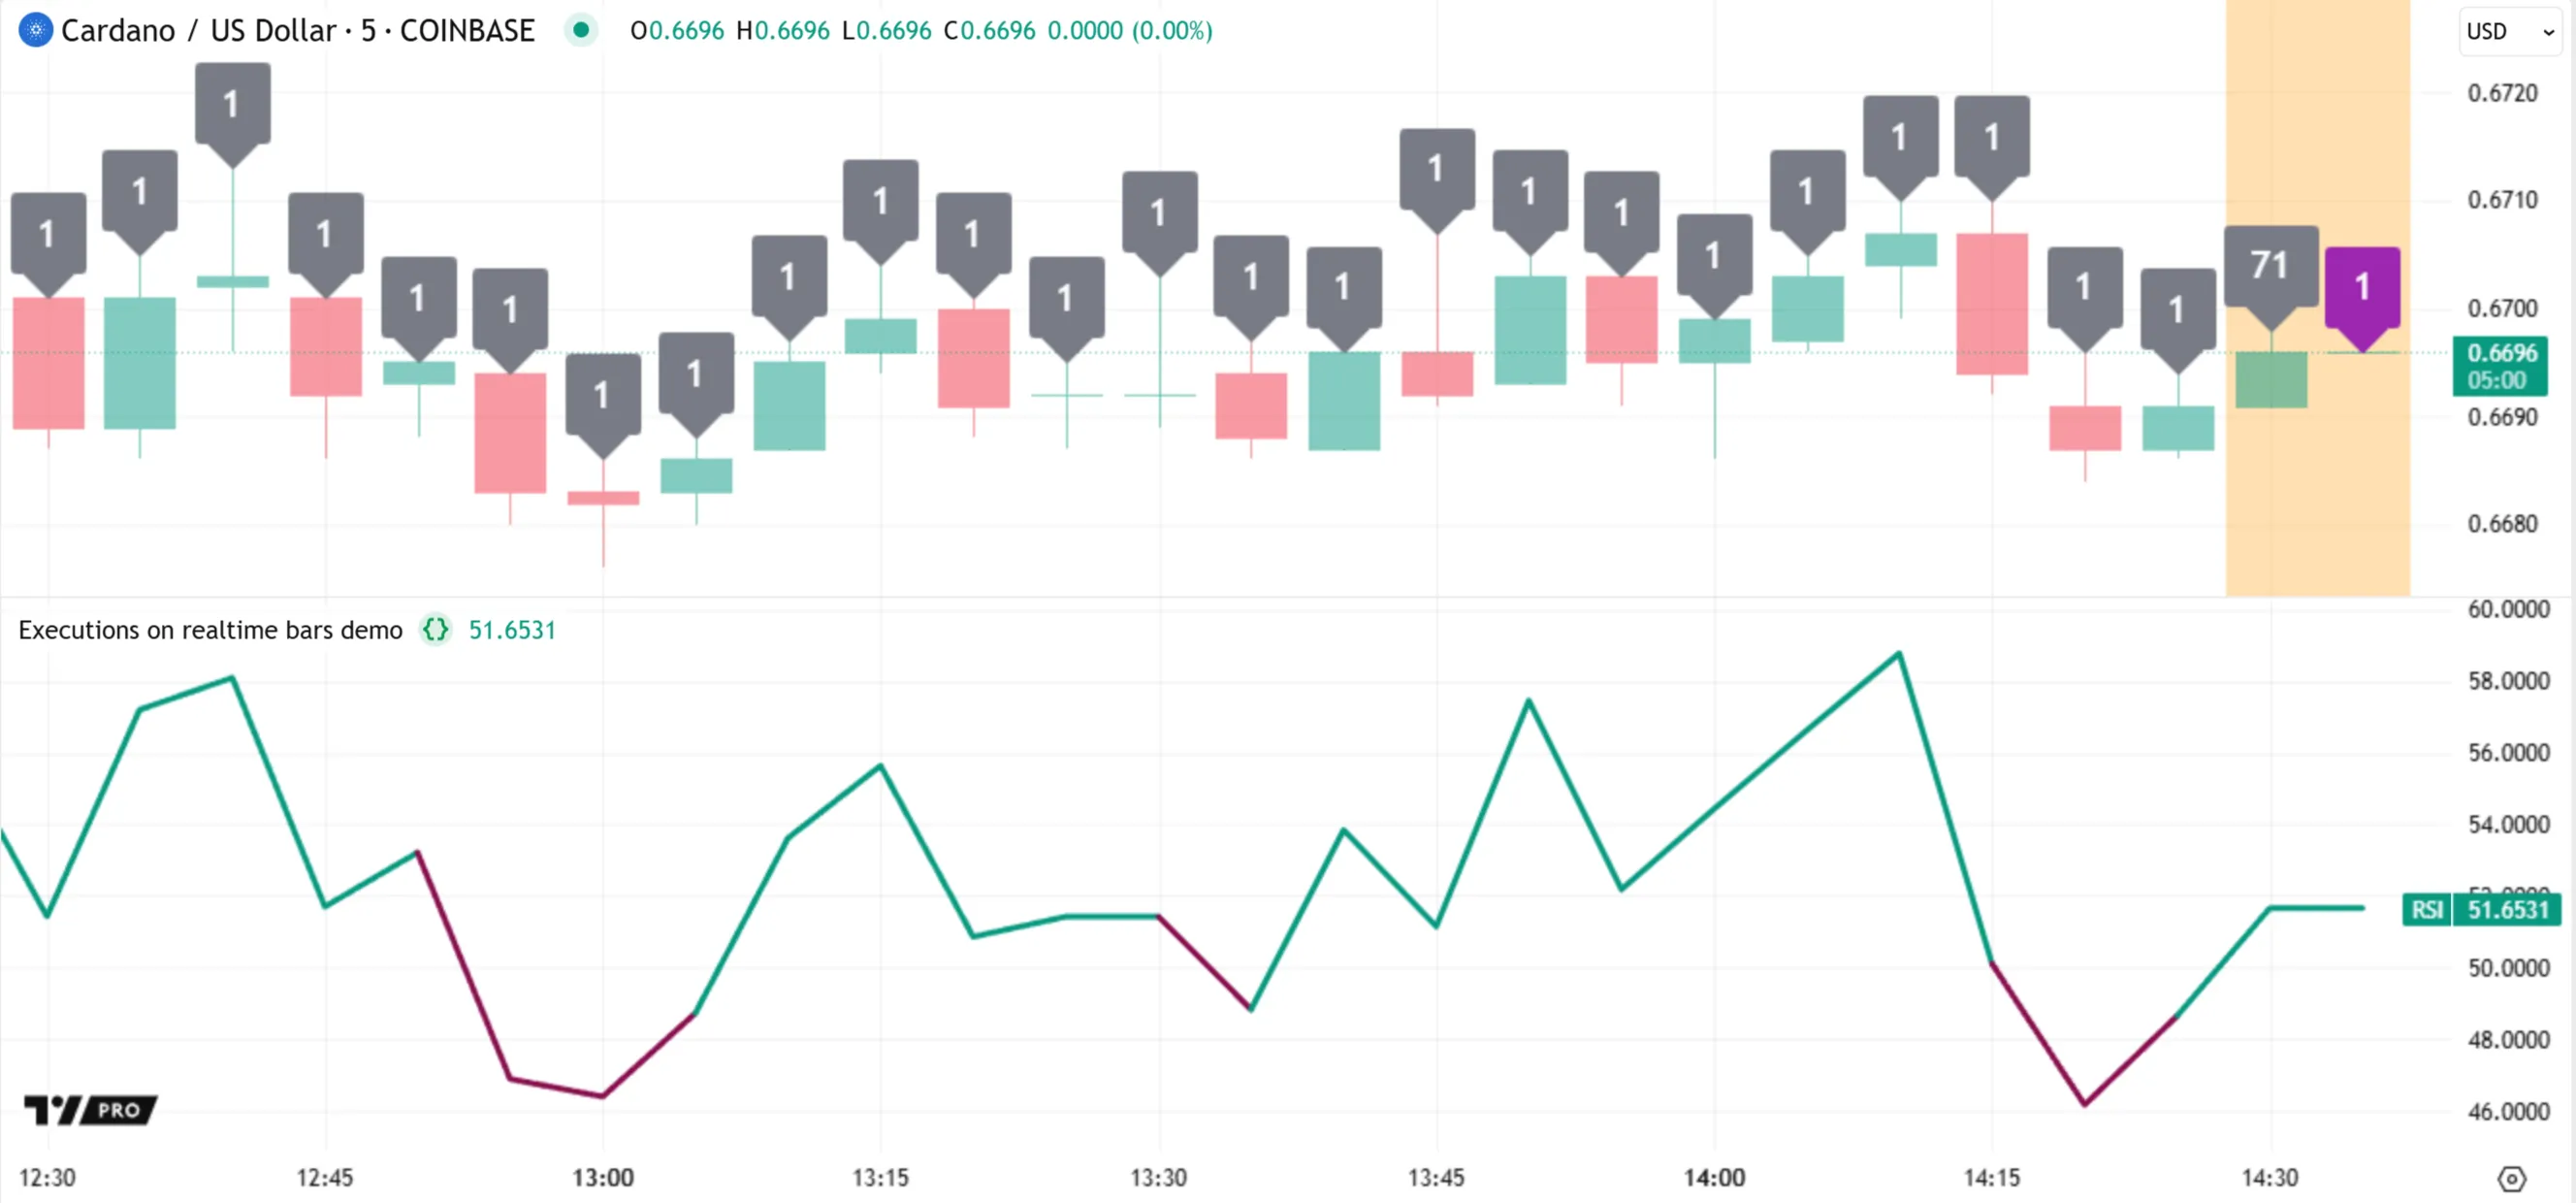Screen dimensions: 2576x1203
Task: Open chart settings gear icon
Action: click(2511, 1178)
